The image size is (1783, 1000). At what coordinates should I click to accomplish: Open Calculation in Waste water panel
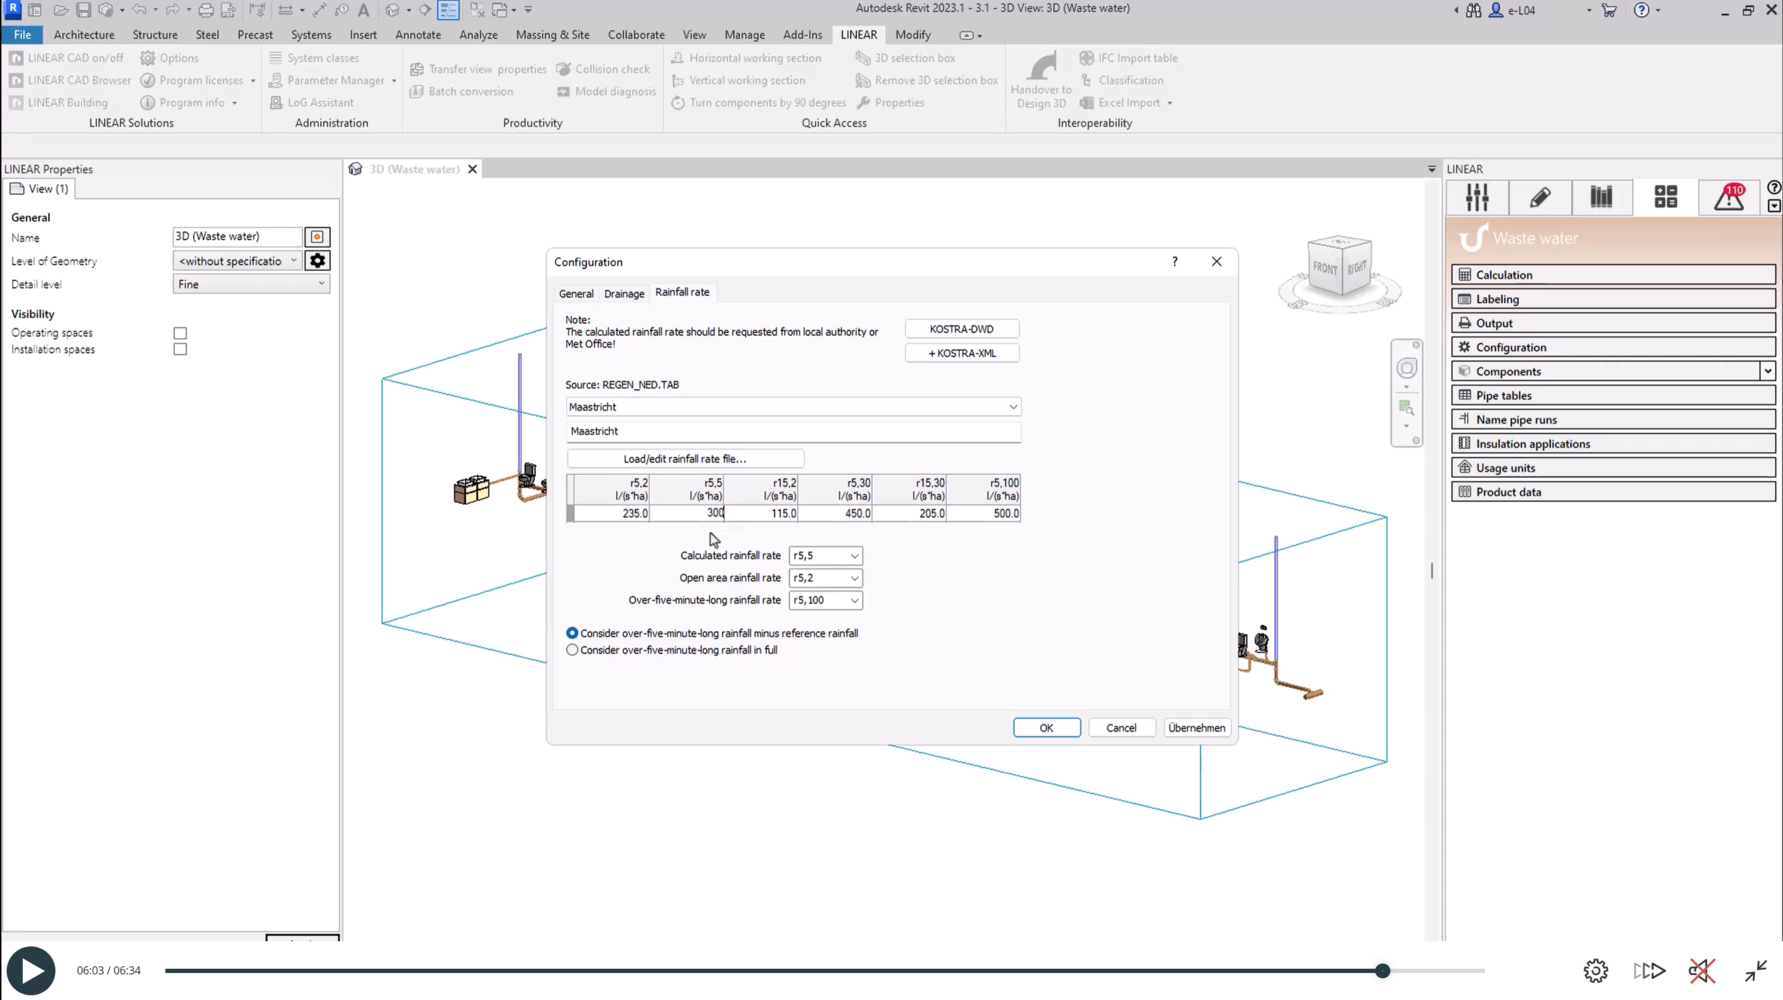point(1612,275)
